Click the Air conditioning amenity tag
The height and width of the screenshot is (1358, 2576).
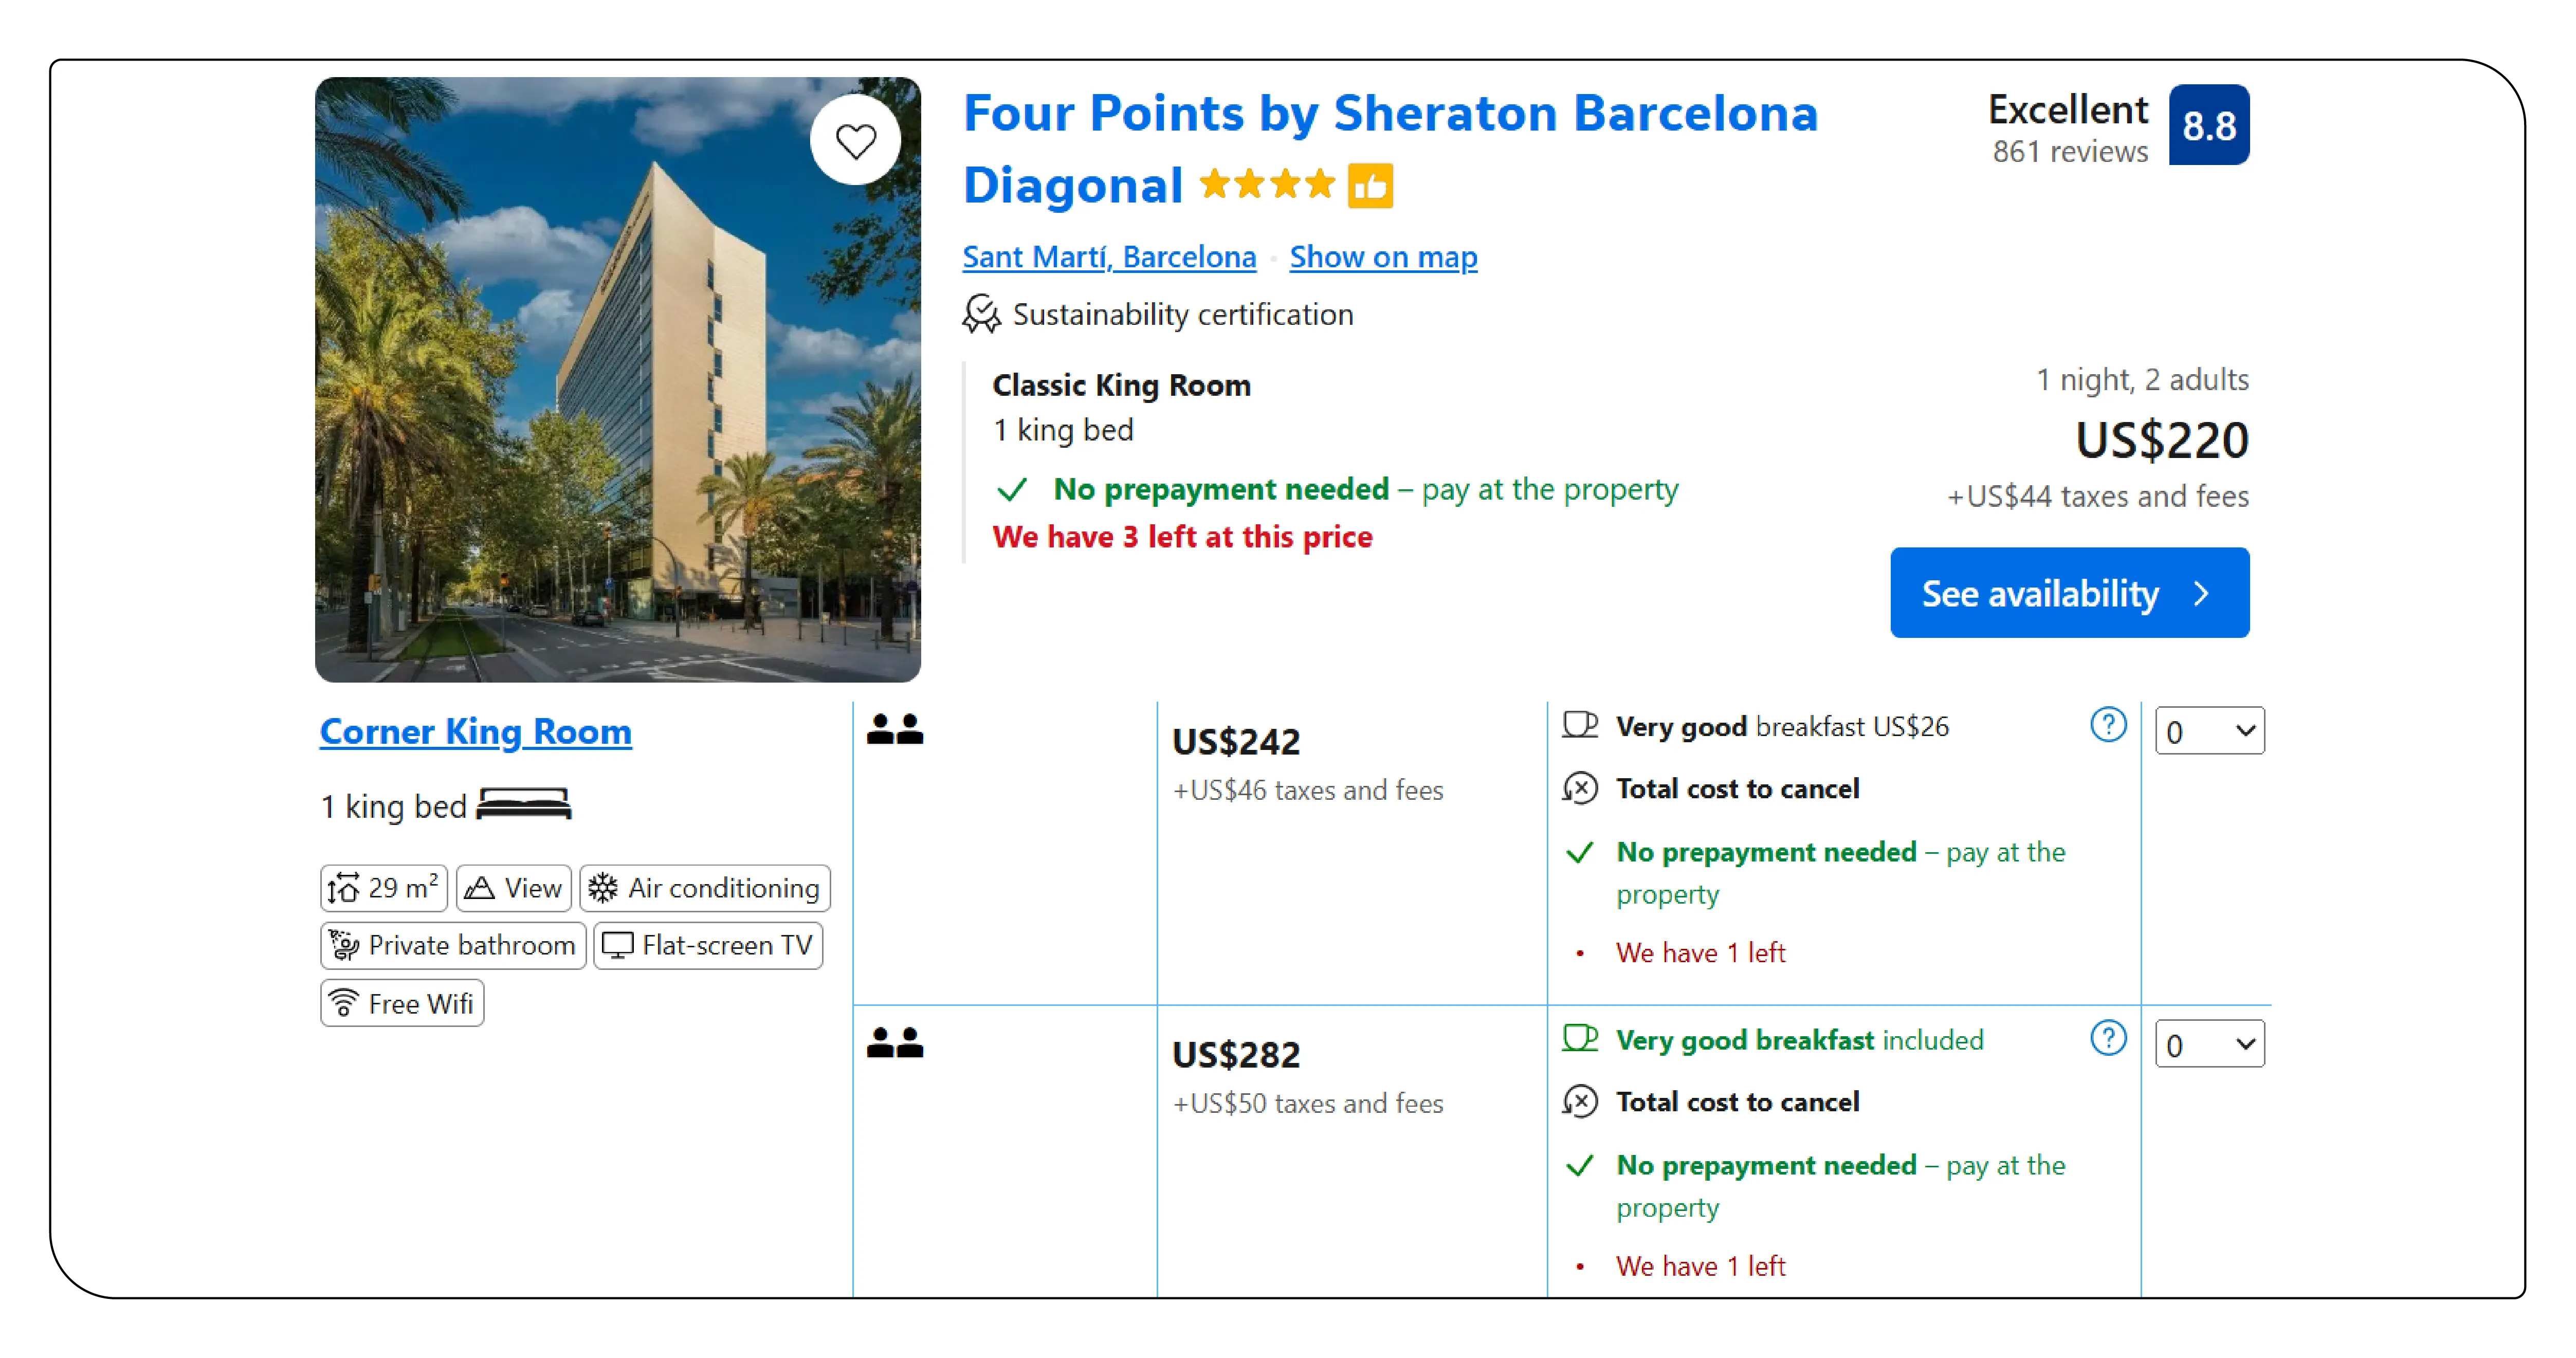click(705, 888)
